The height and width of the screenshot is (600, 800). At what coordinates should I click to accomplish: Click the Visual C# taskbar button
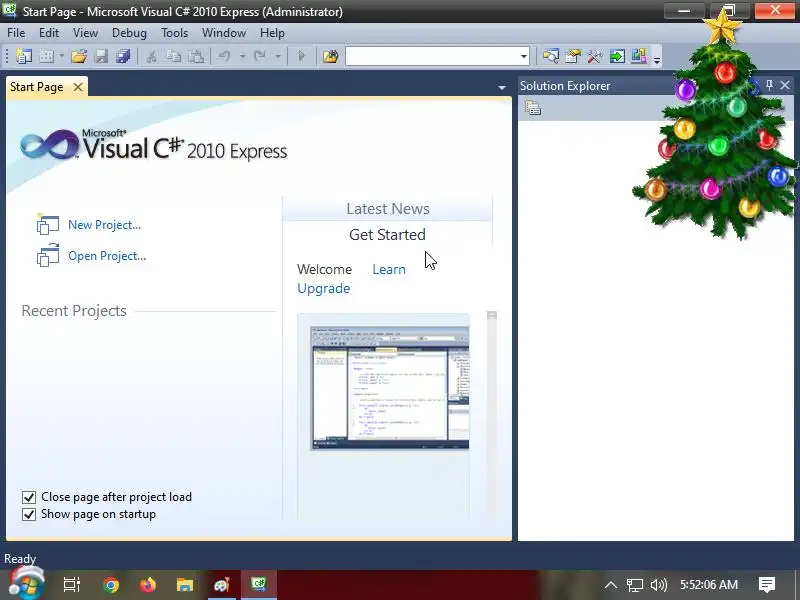[259, 585]
